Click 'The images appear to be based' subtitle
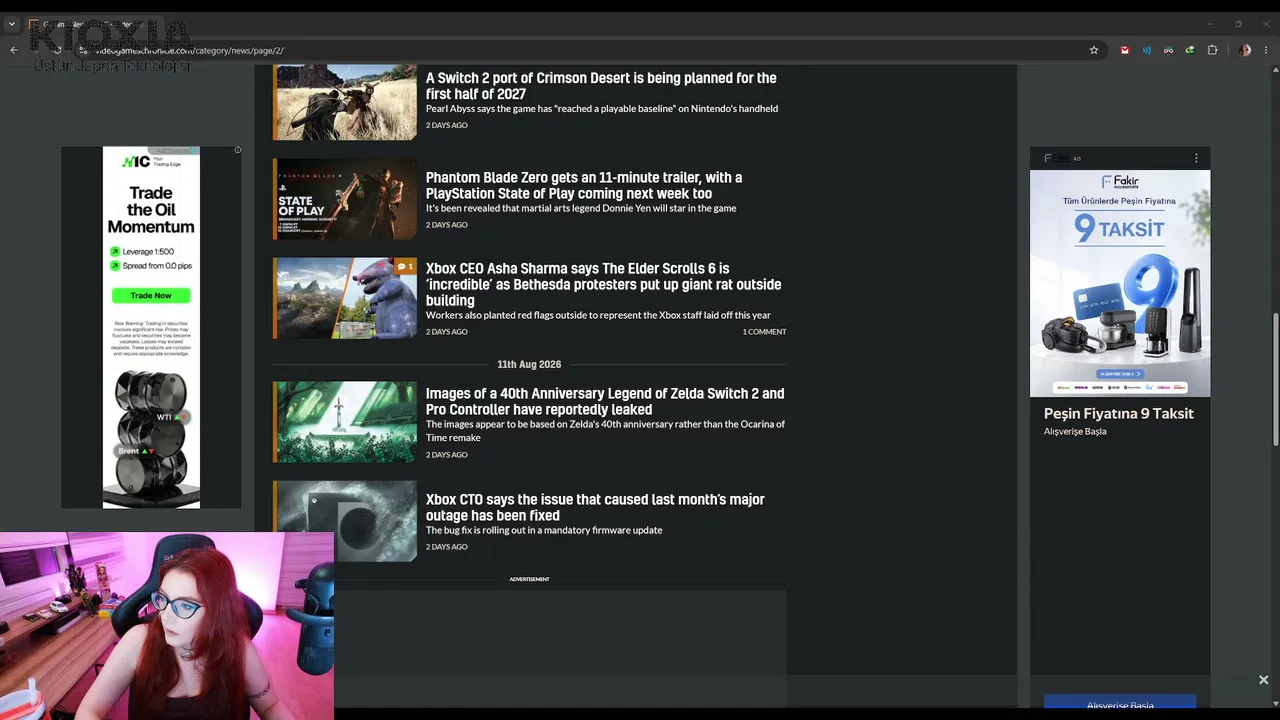The image size is (1280, 720). coord(605,431)
